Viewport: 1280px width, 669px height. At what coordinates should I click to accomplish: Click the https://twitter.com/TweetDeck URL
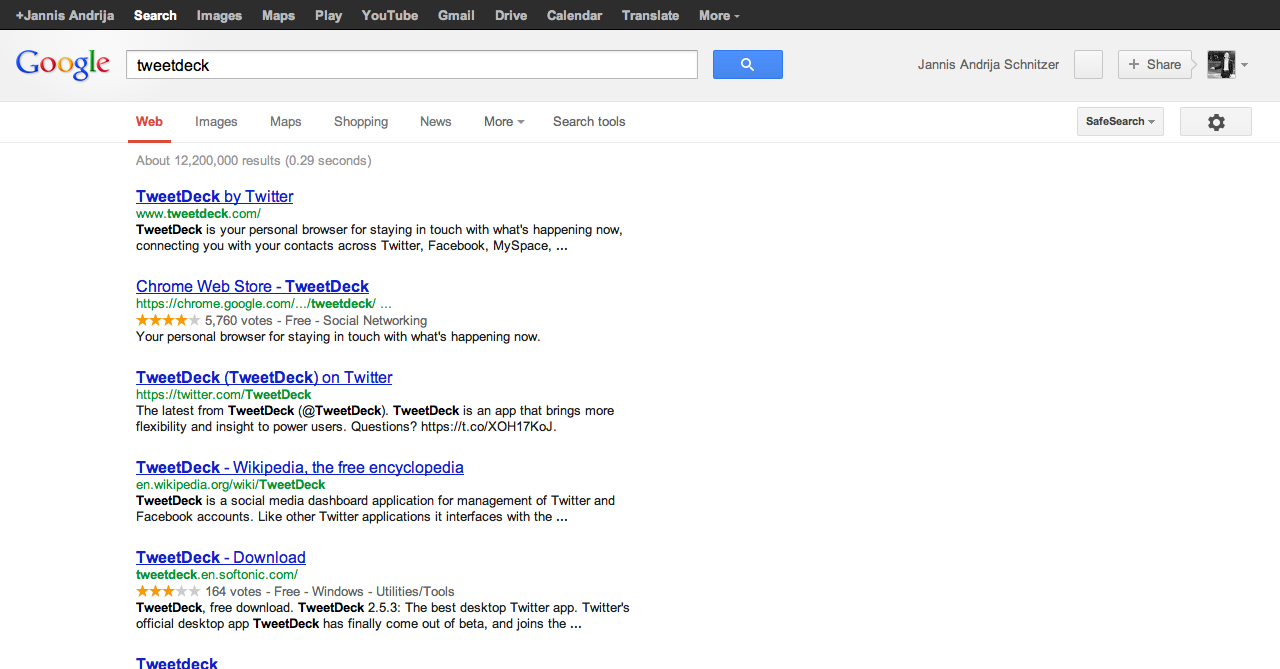[x=223, y=394]
